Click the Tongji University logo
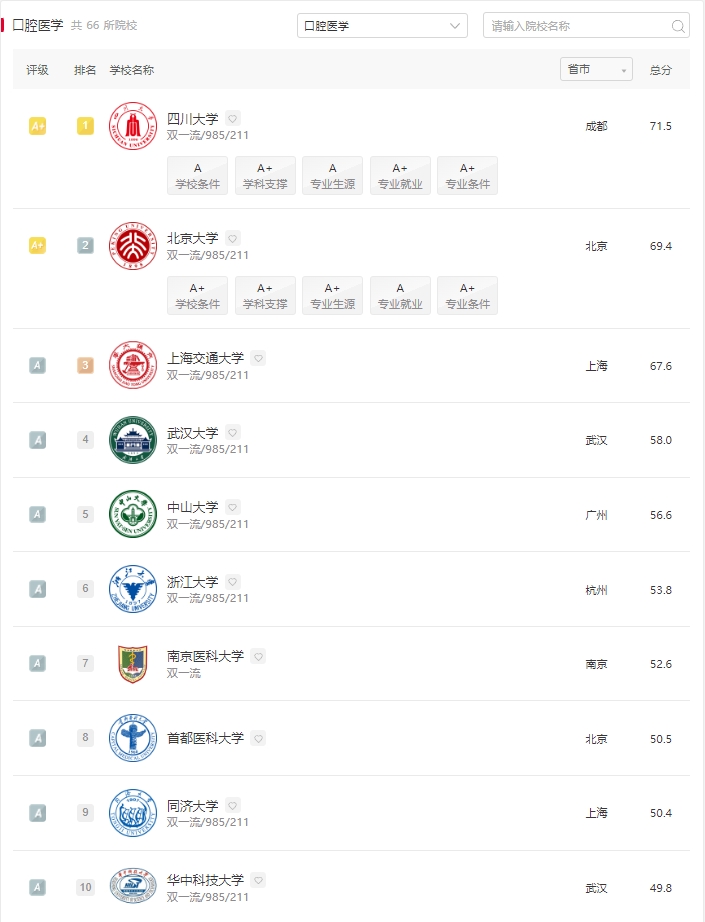705x922 pixels. (133, 813)
